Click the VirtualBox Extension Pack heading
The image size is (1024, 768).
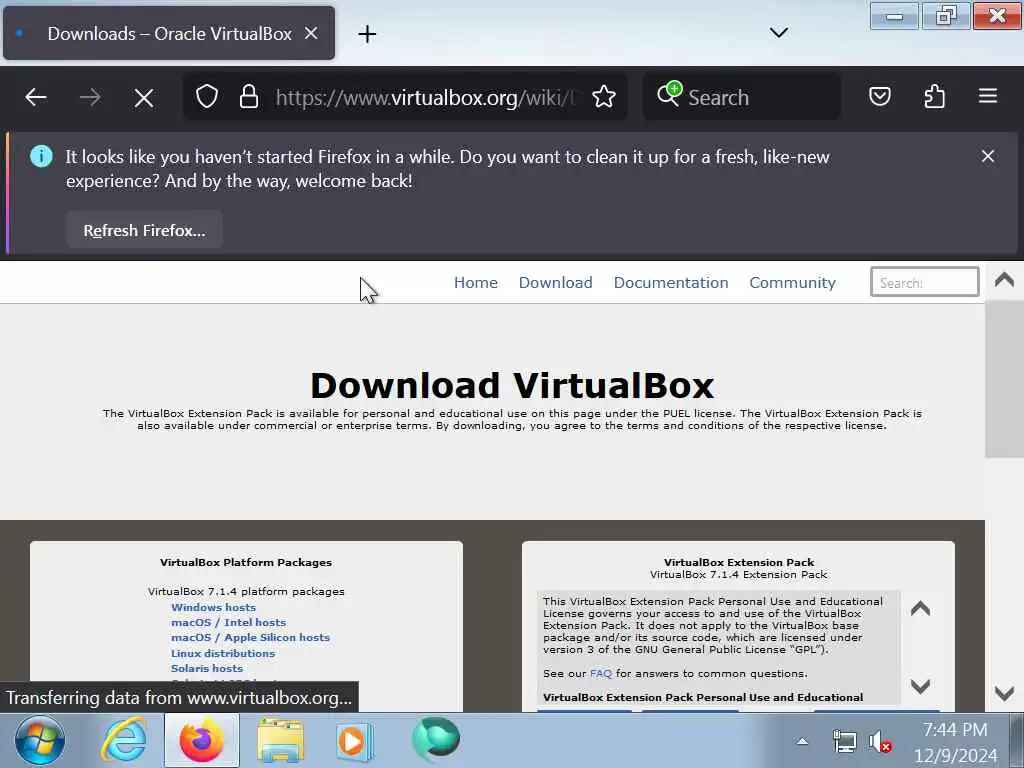tap(739, 562)
